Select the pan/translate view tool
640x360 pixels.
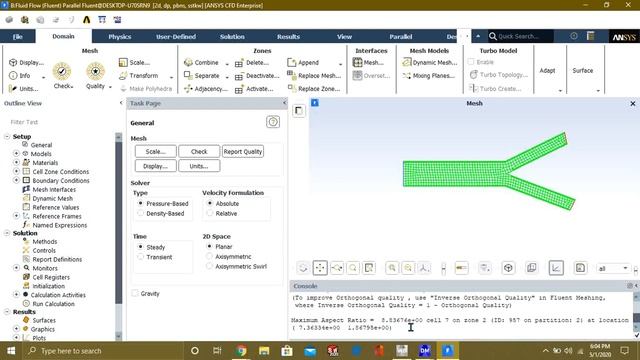click(320, 268)
